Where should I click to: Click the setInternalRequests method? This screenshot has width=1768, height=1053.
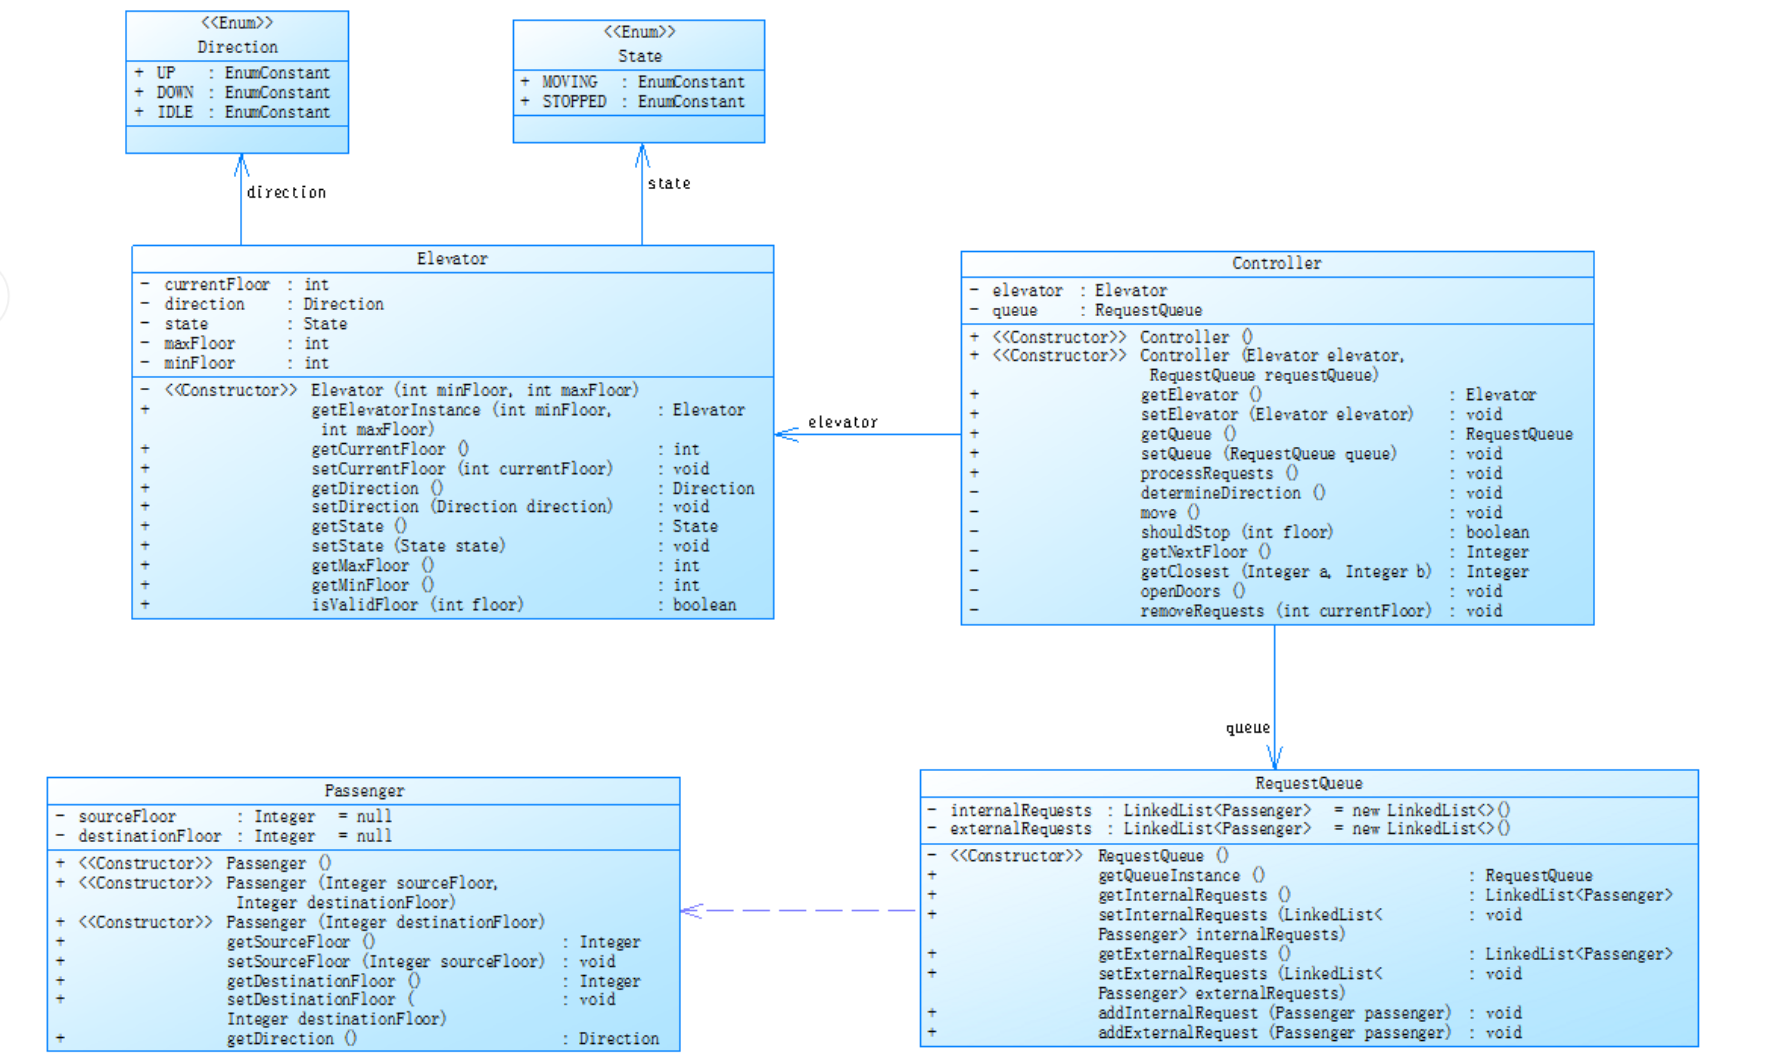1225,924
